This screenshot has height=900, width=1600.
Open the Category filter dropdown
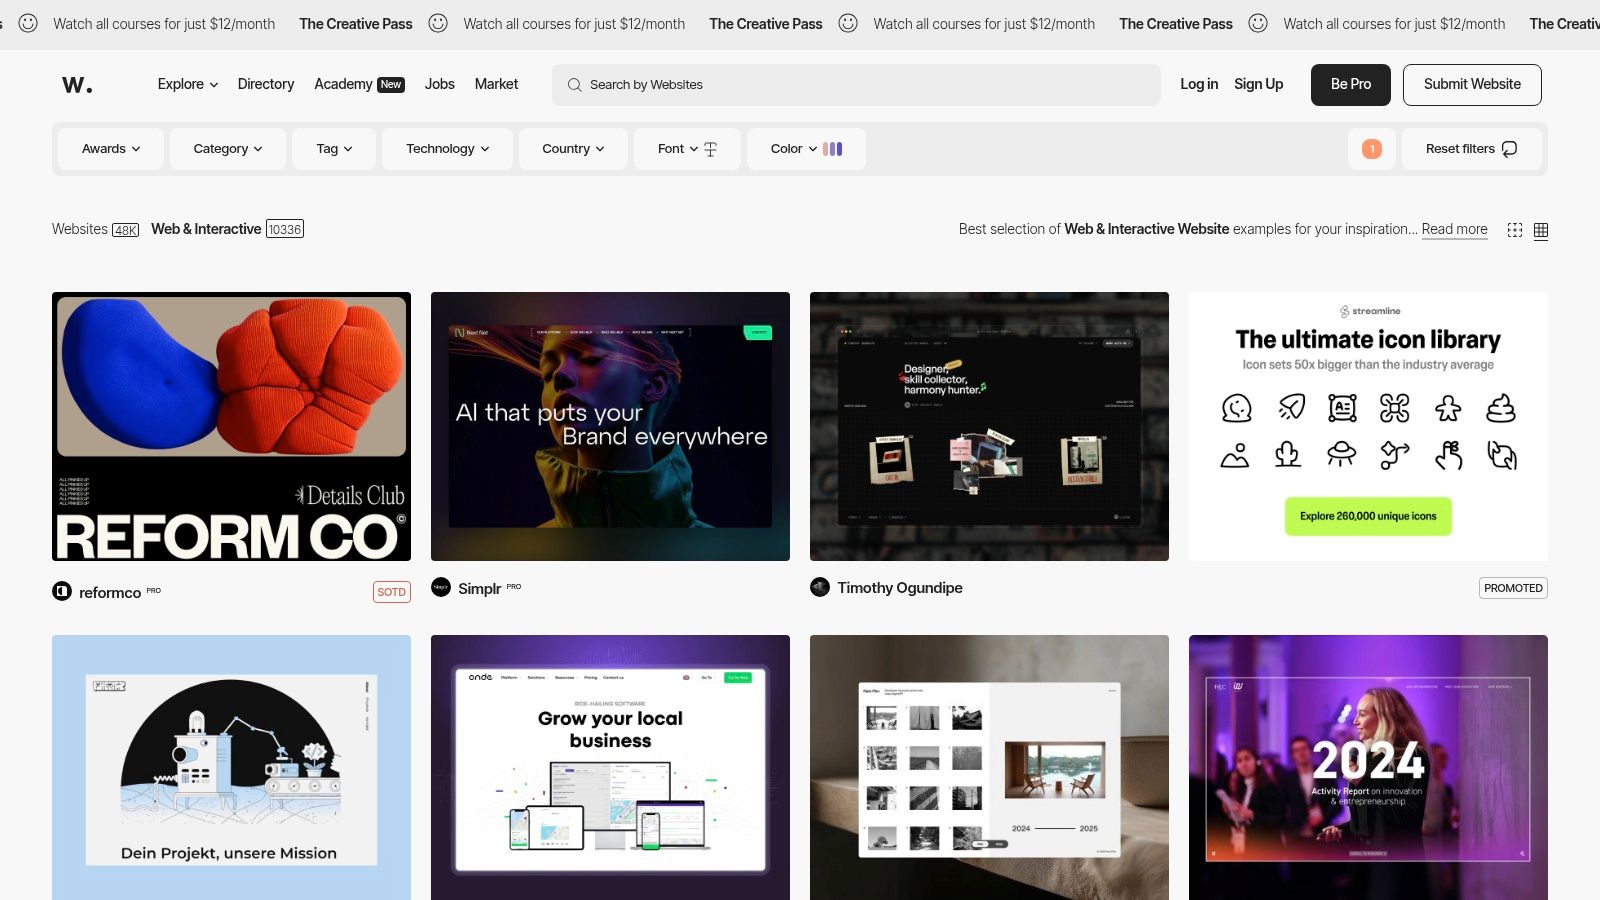[x=228, y=149]
